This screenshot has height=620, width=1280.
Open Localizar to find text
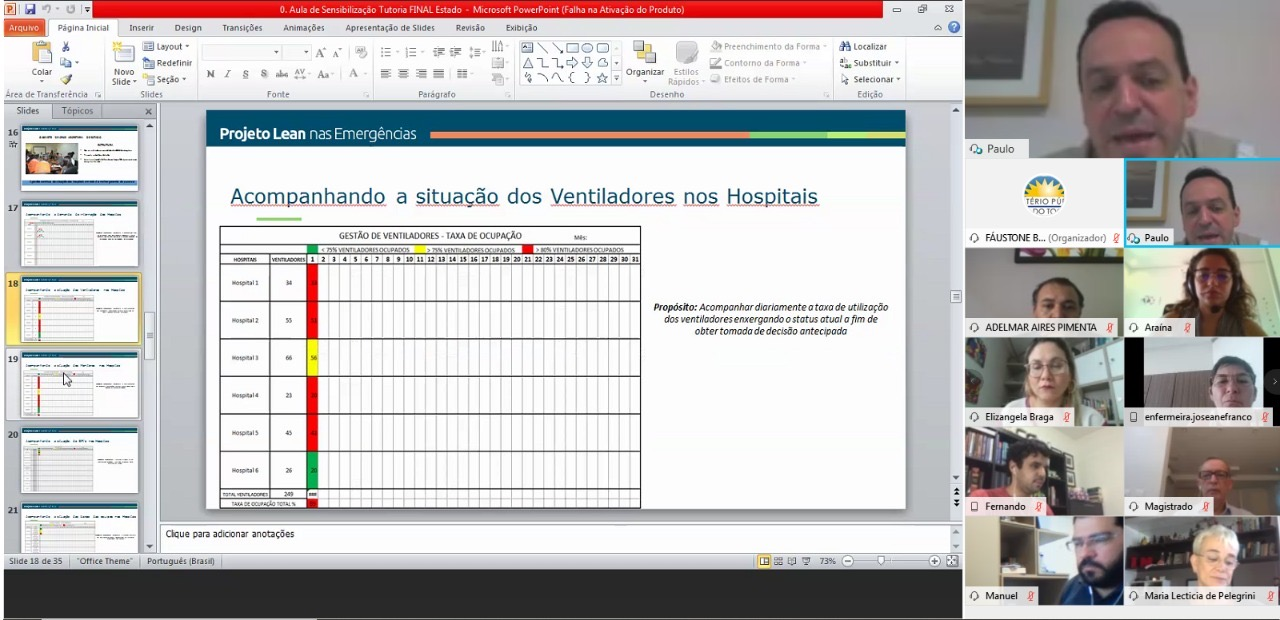(863, 46)
